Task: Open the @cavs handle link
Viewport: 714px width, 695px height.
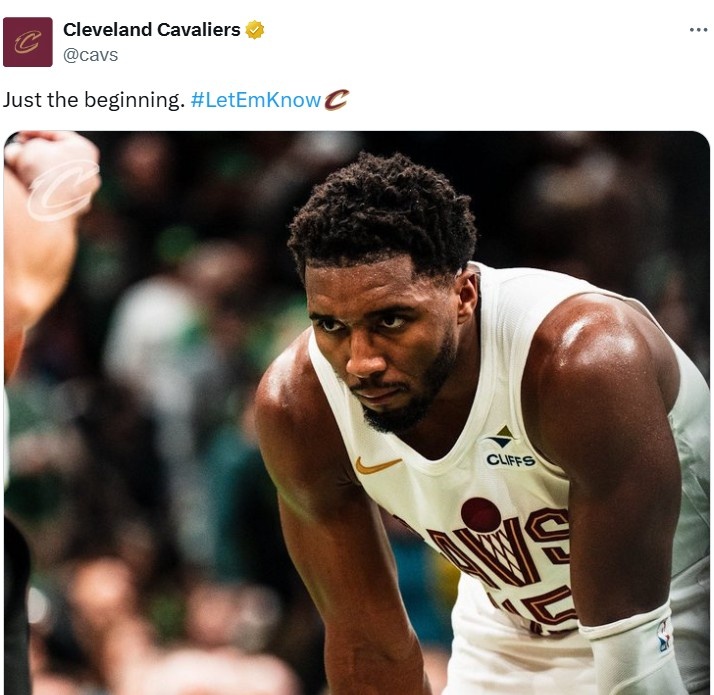Action: pos(90,55)
